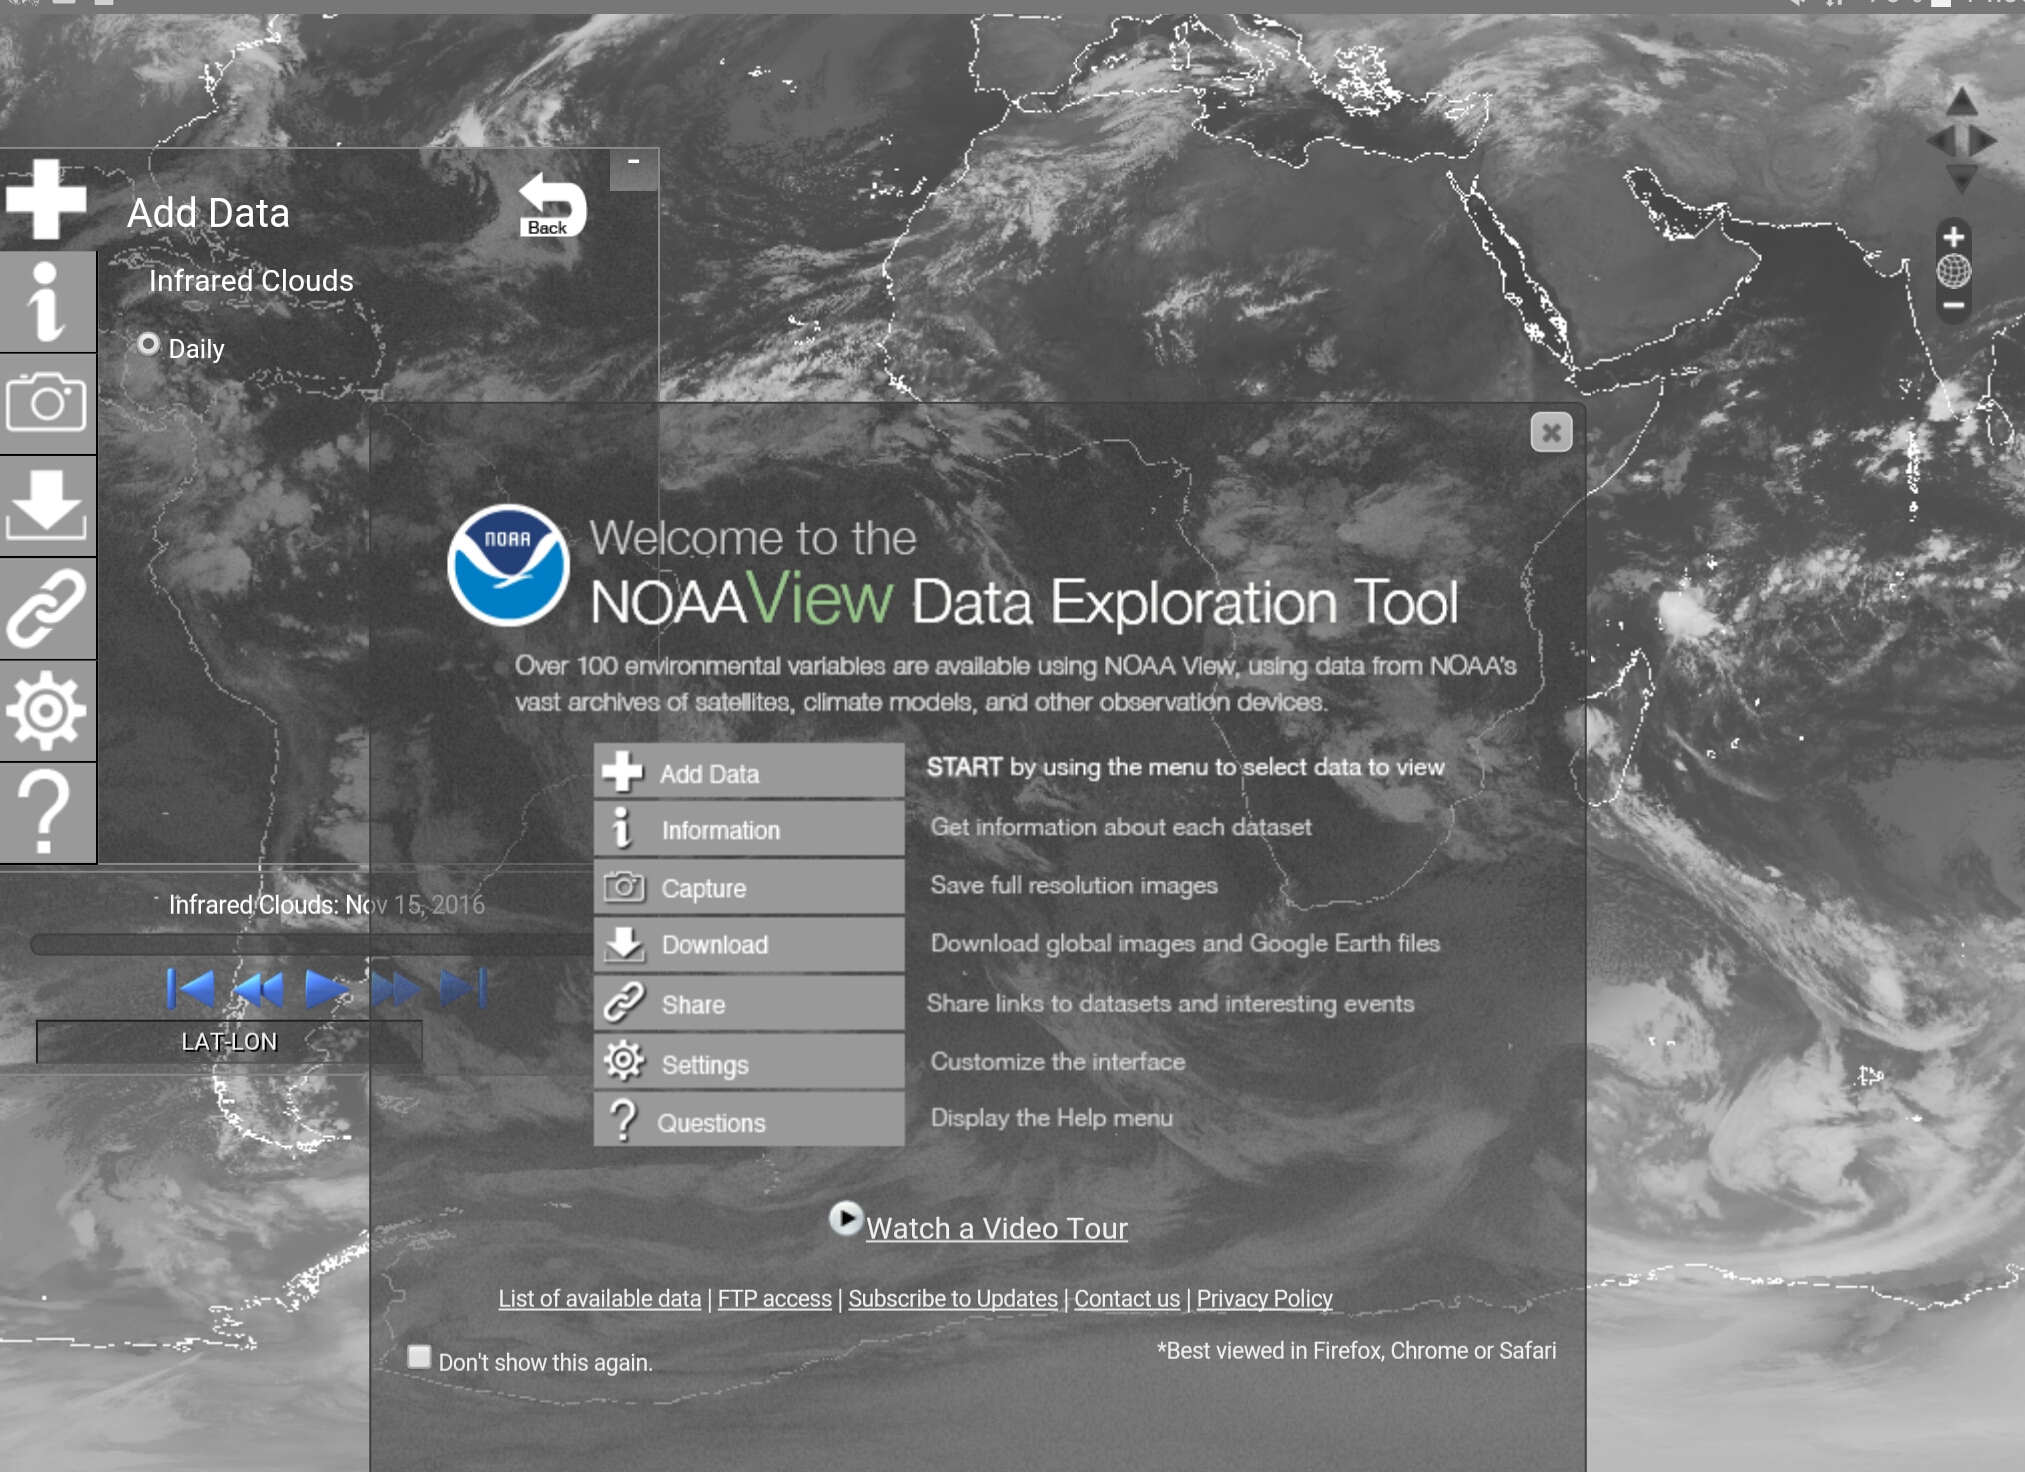Click the NOAA logo in welcome dialog
2025x1472 pixels.
point(508,565)
